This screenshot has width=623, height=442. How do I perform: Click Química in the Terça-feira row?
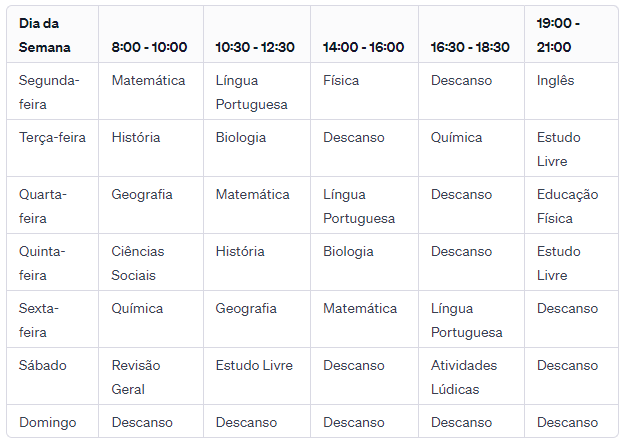point(456,138)
